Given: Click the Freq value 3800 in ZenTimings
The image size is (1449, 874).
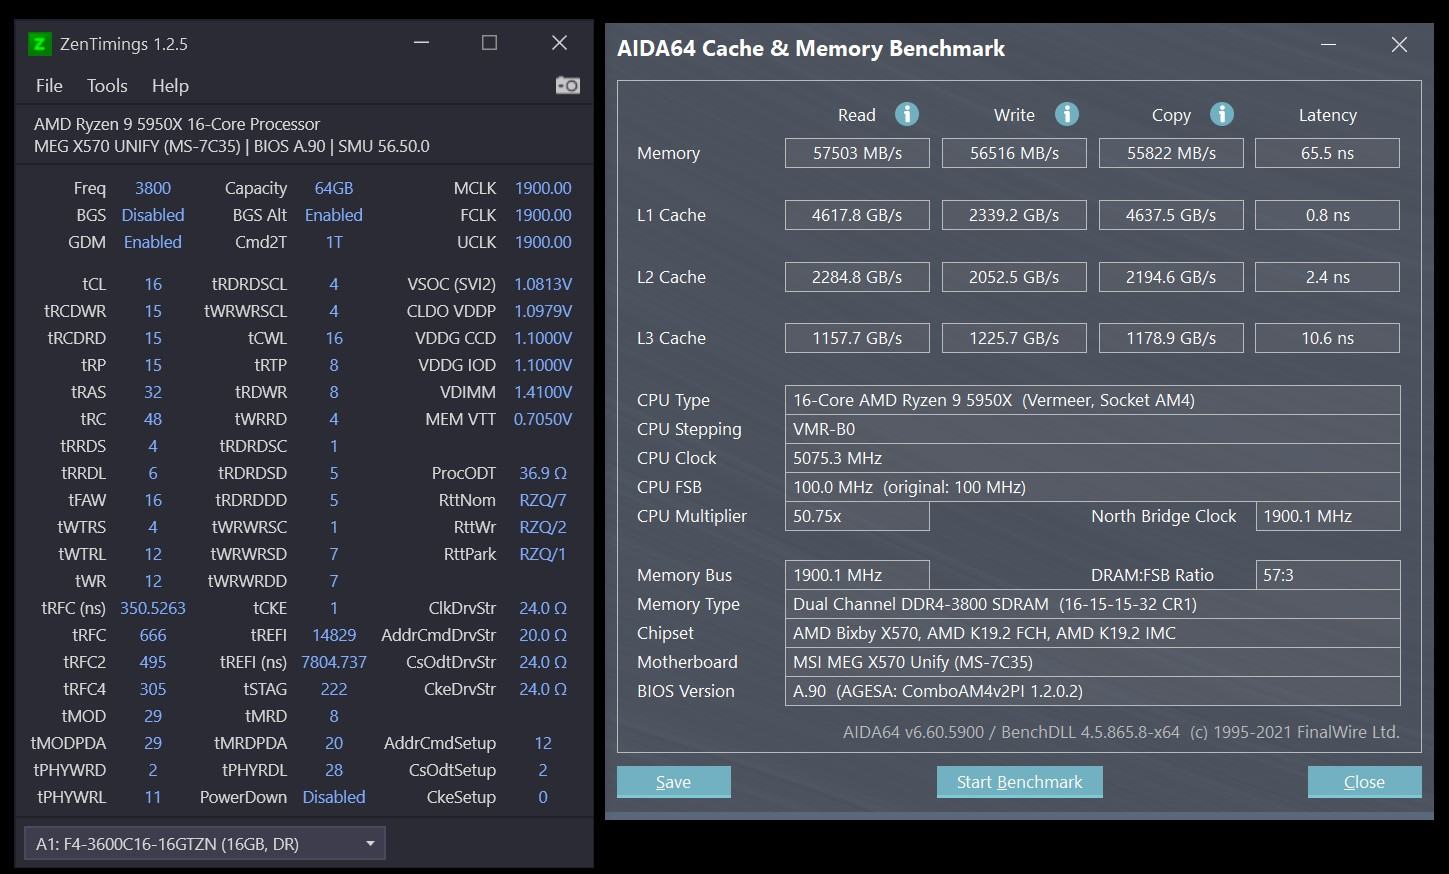Looking at the screenshot, I should click(x=153, y=188).
